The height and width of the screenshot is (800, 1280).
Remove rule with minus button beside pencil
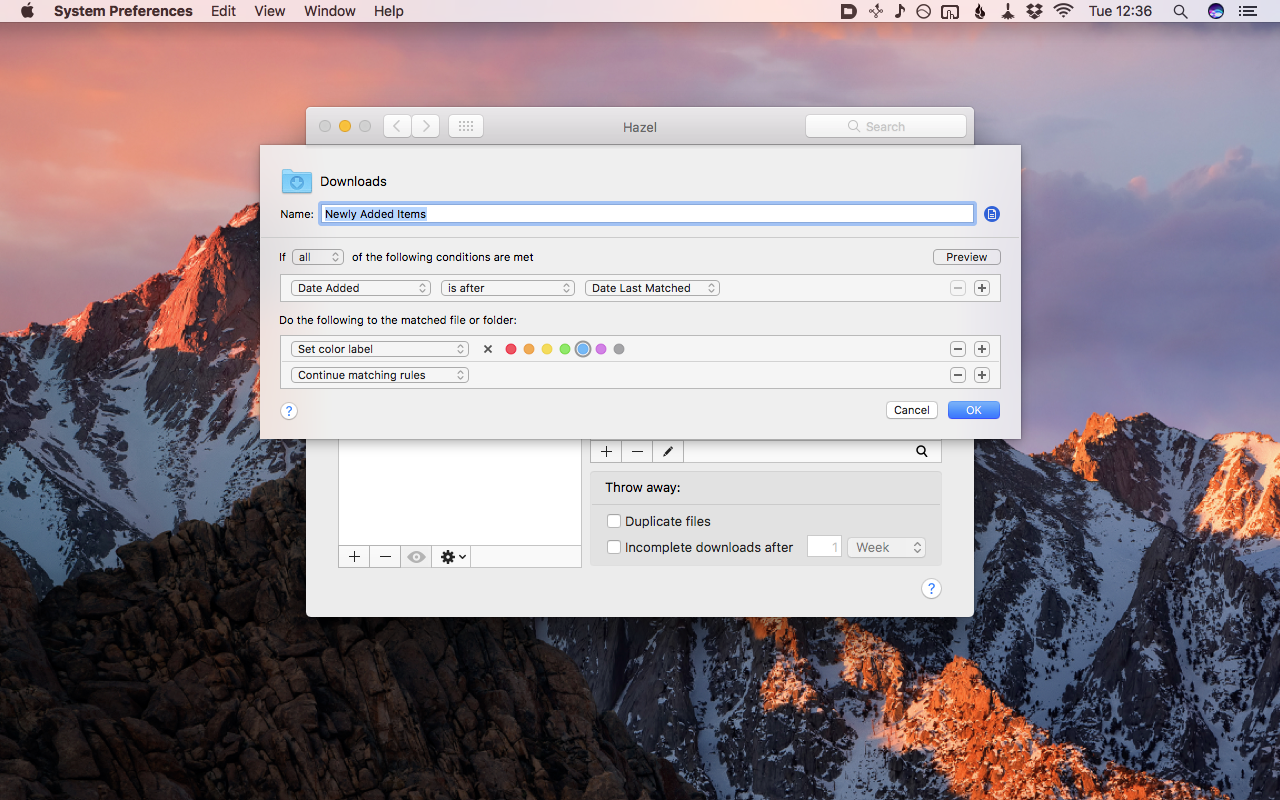pyautogui.click(x=637, y=452)
